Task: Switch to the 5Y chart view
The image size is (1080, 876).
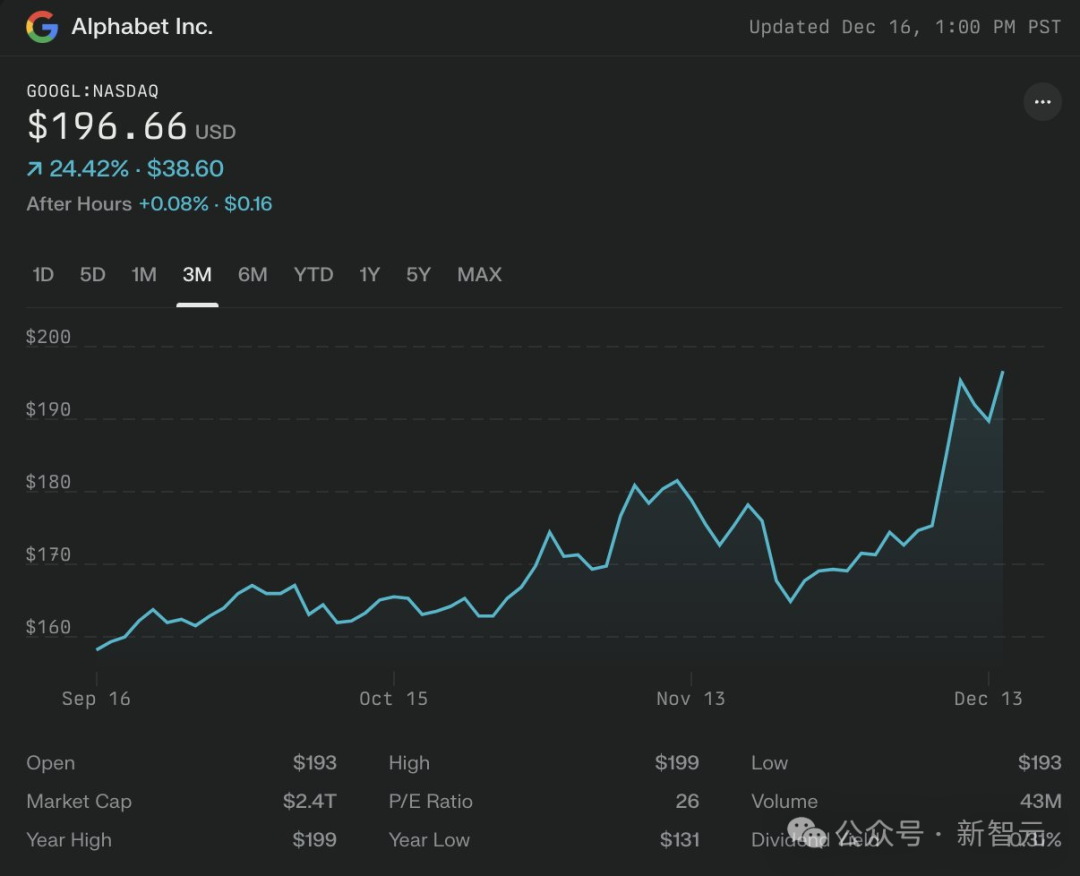Action: [x=418, y=275]
